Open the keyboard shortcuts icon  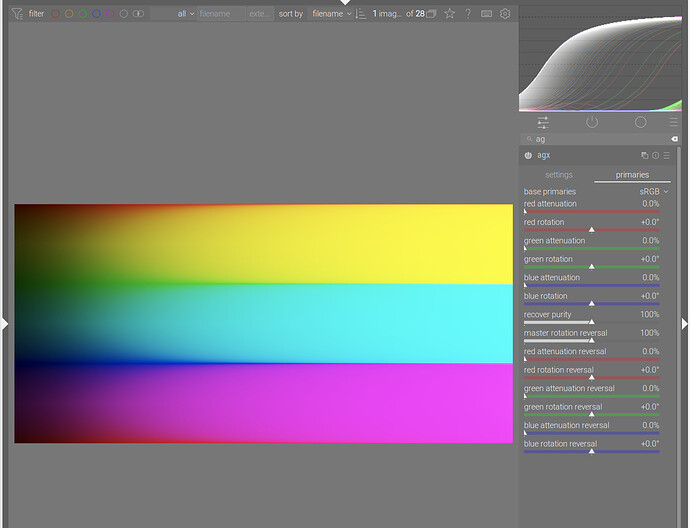486,14
